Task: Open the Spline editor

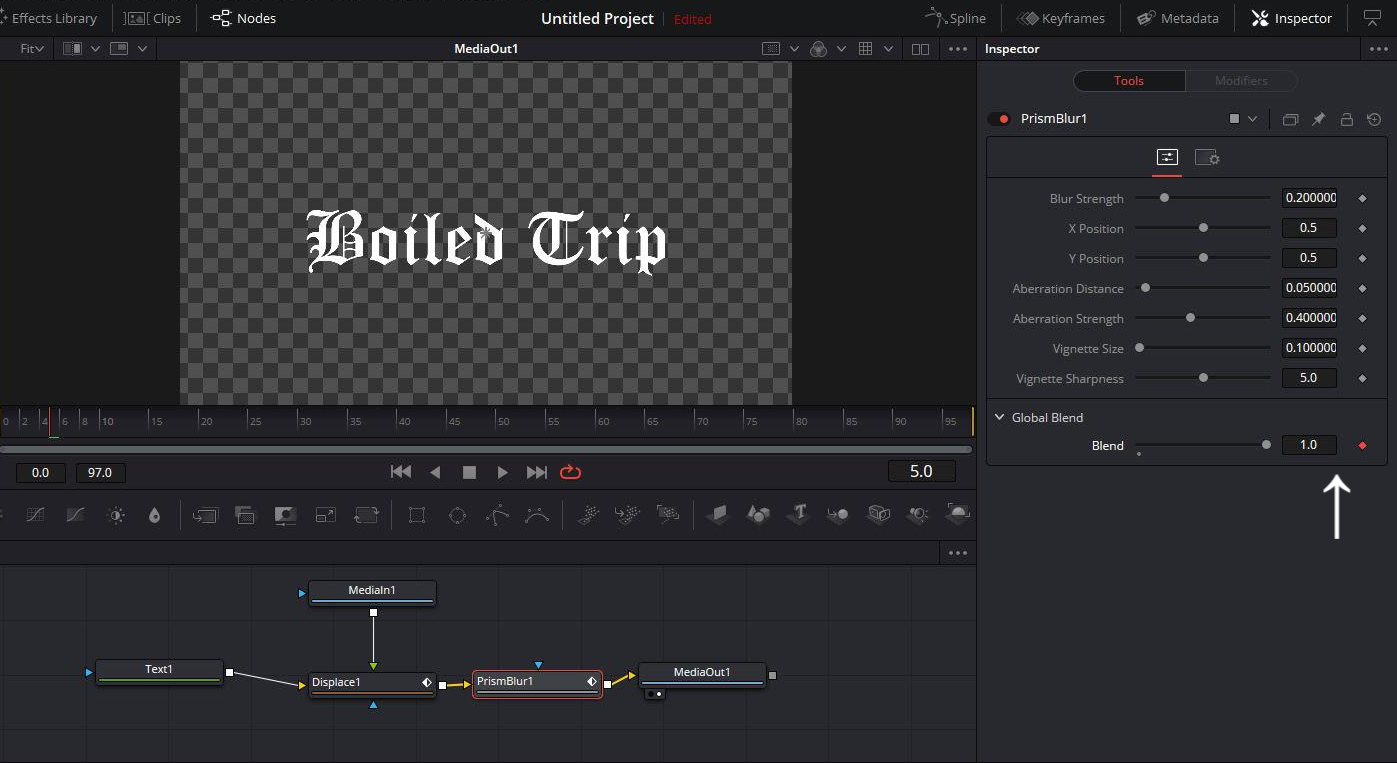Action: pos(955,18)
